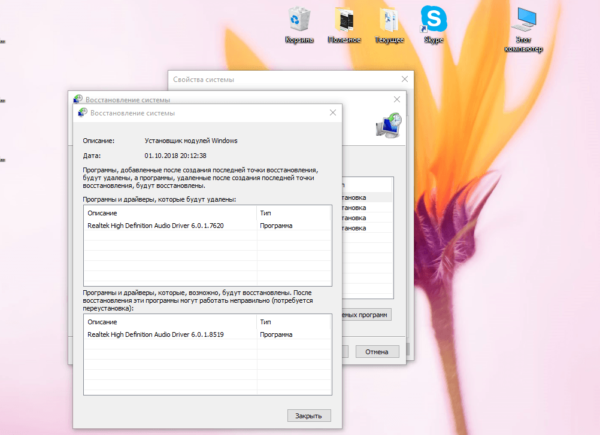Close the back Восстановление системы wizard window

(397, 99)
